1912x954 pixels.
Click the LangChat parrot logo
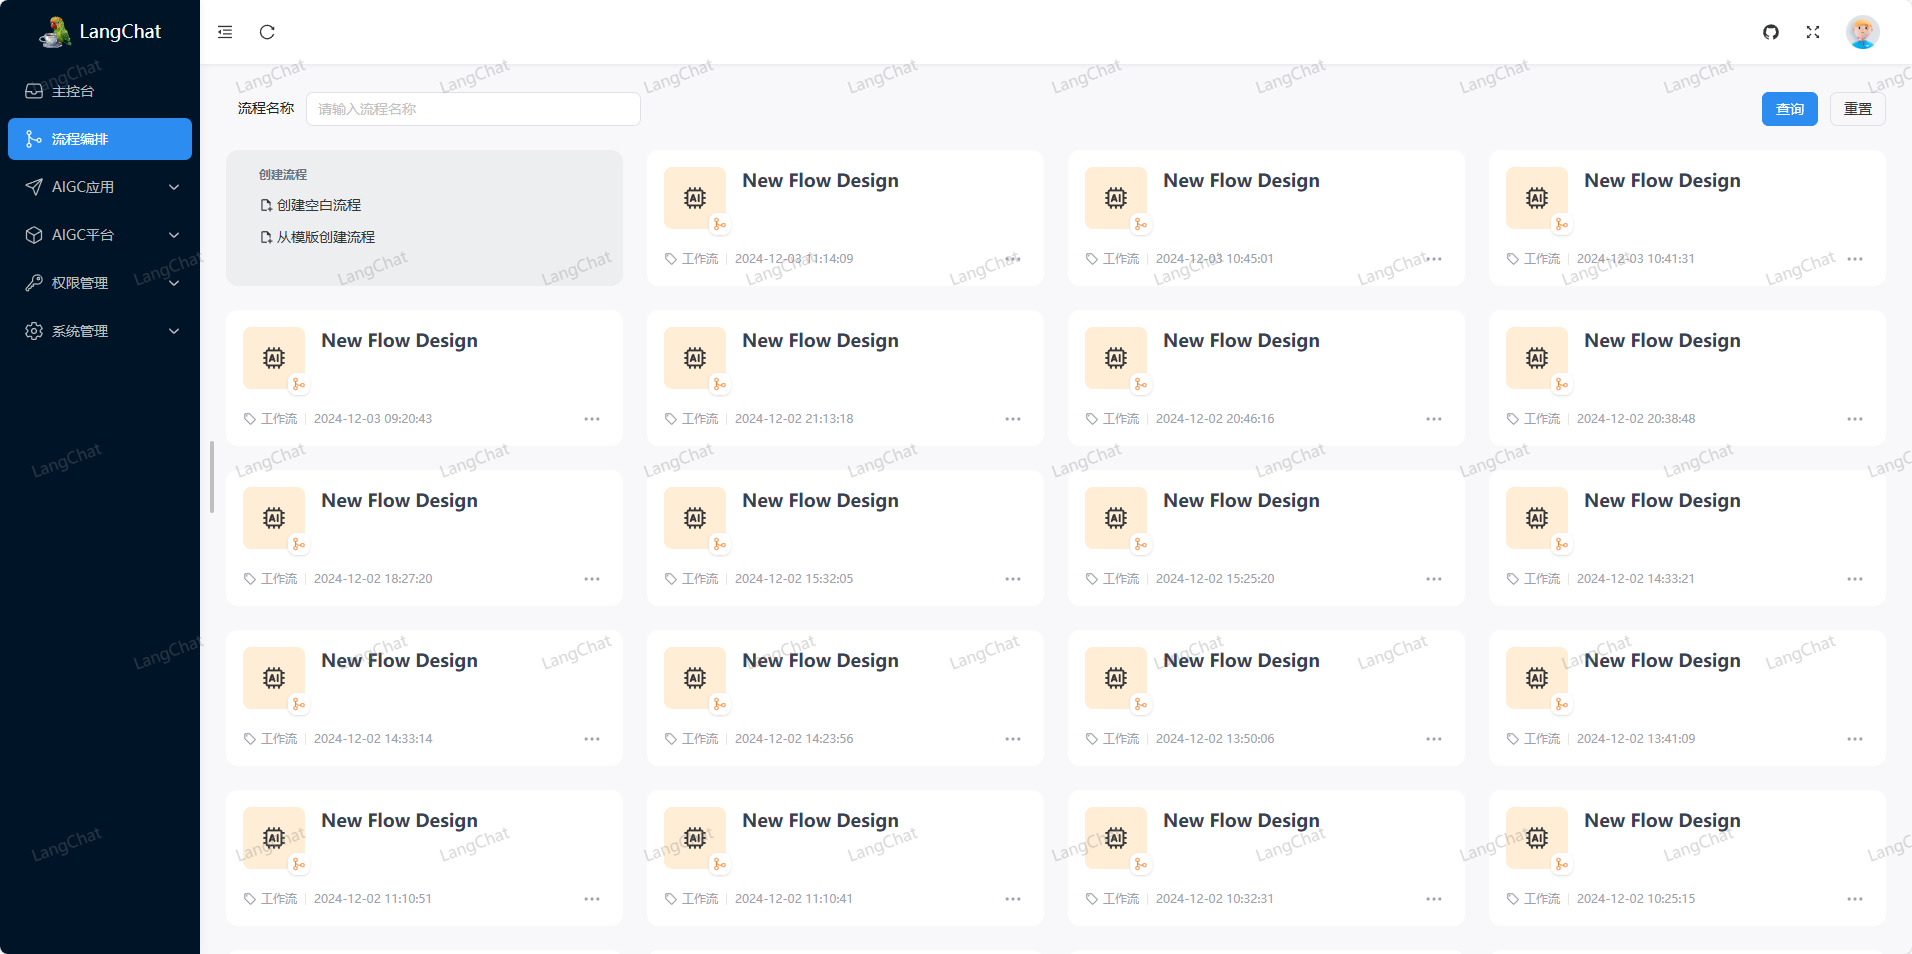(55, 32)
